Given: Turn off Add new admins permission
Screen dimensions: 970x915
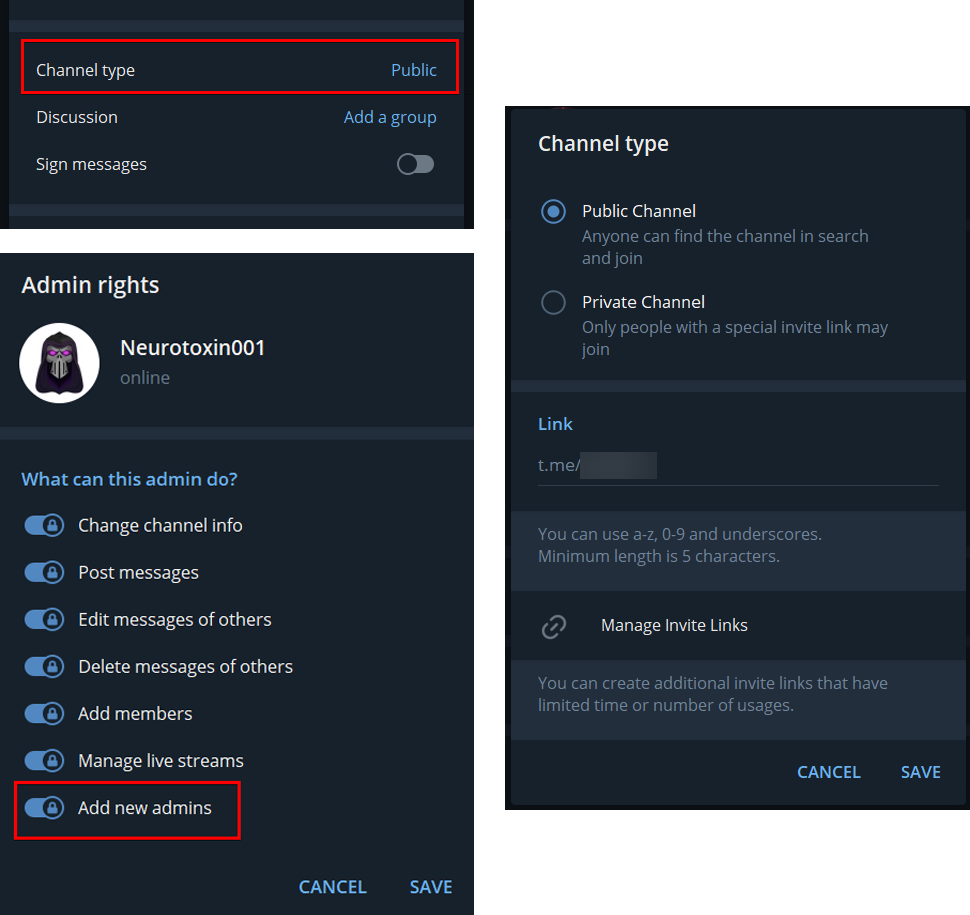Looking at the screenshot, I should (44, 807).
